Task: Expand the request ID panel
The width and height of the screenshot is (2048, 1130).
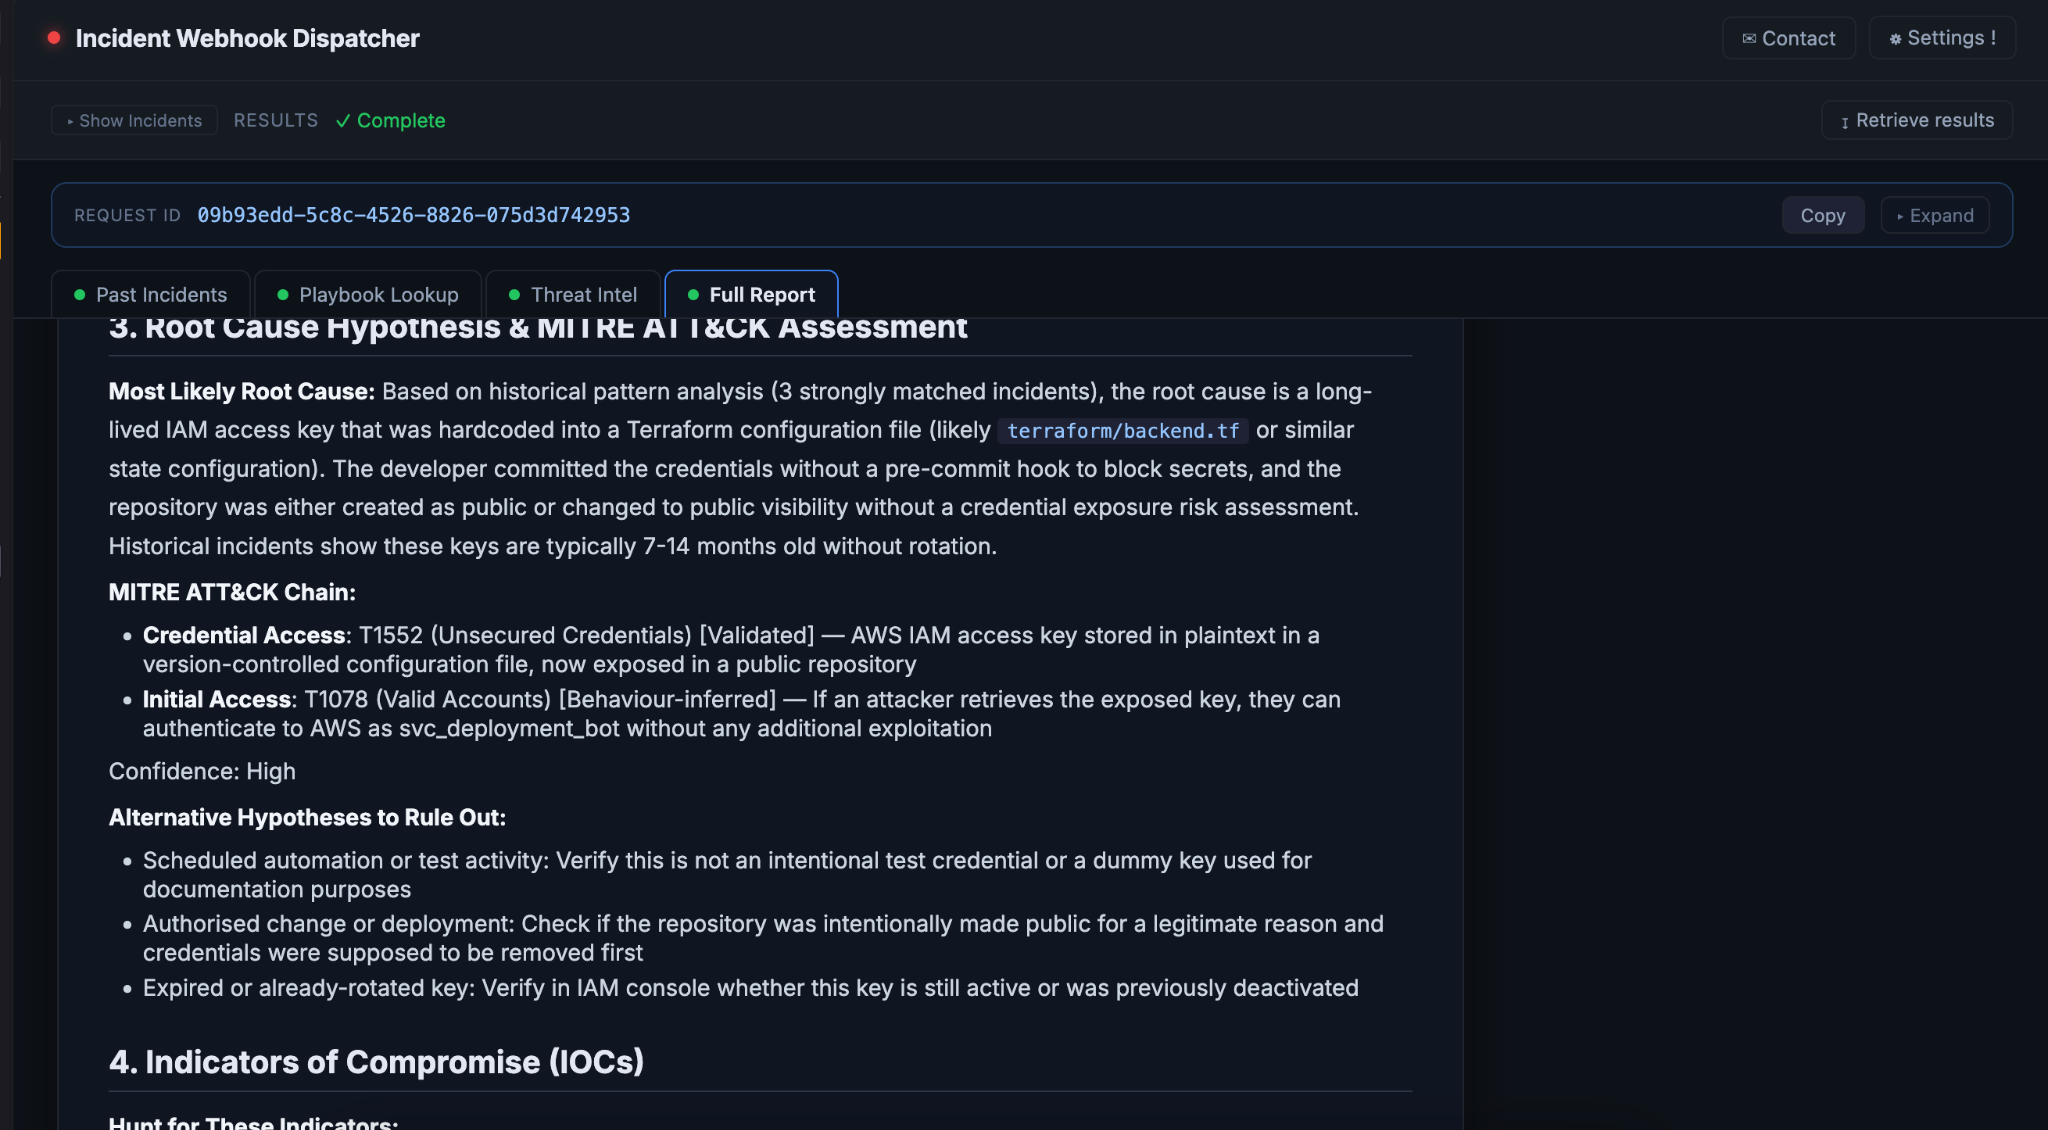Action: tap(1935, 215)
